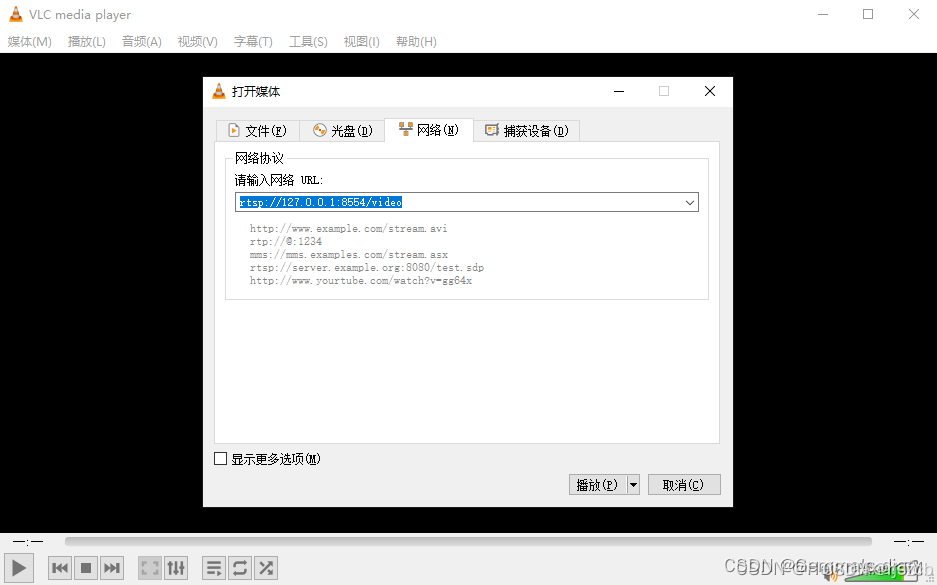Click example http://www.example.com/stream.avi

[x=348, y=228]
